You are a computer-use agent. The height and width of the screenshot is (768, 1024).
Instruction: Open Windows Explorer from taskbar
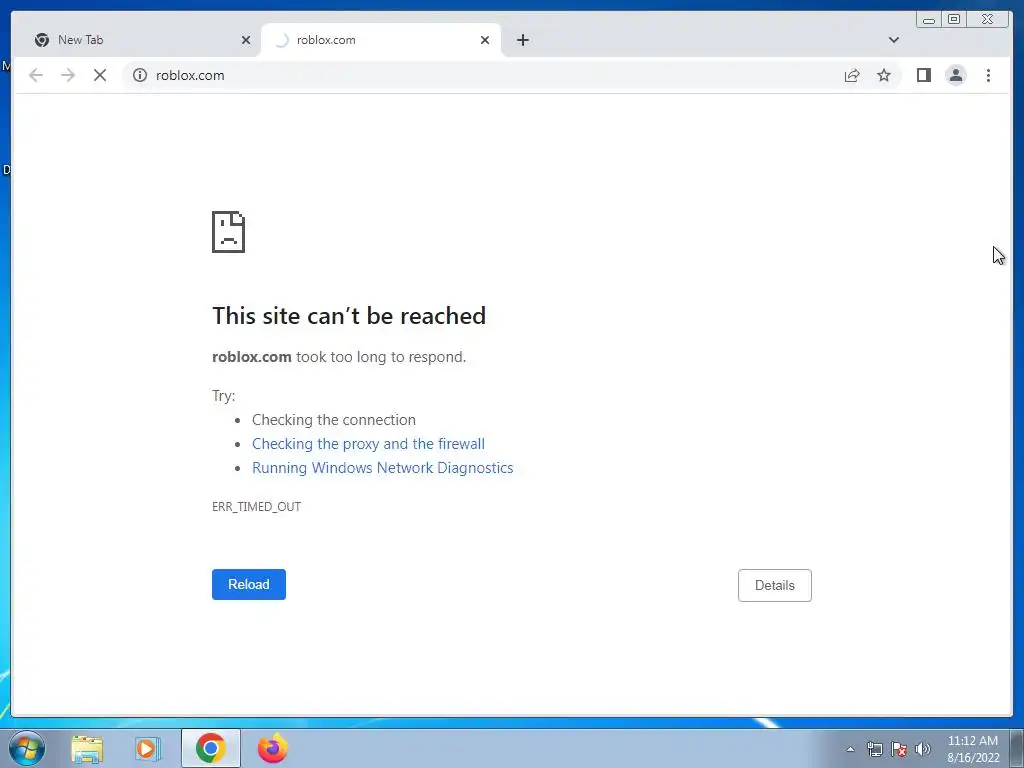(87, 748)
